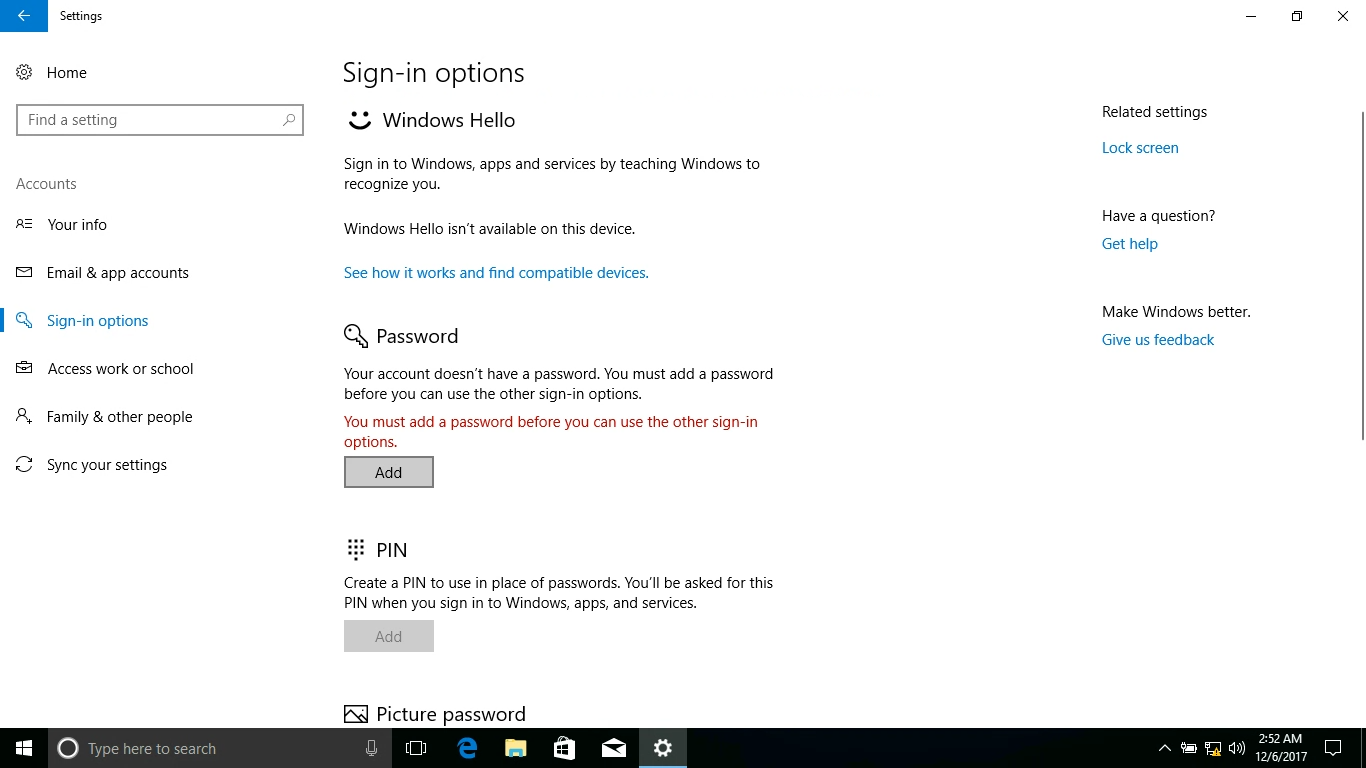Click "Windows Hello isn't available on this device"

[489, 229]
